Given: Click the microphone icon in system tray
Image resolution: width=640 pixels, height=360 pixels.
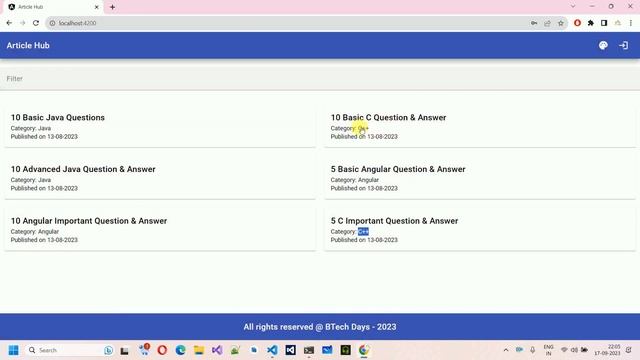Looking at the screenshot, I should (x=533, y=350).
